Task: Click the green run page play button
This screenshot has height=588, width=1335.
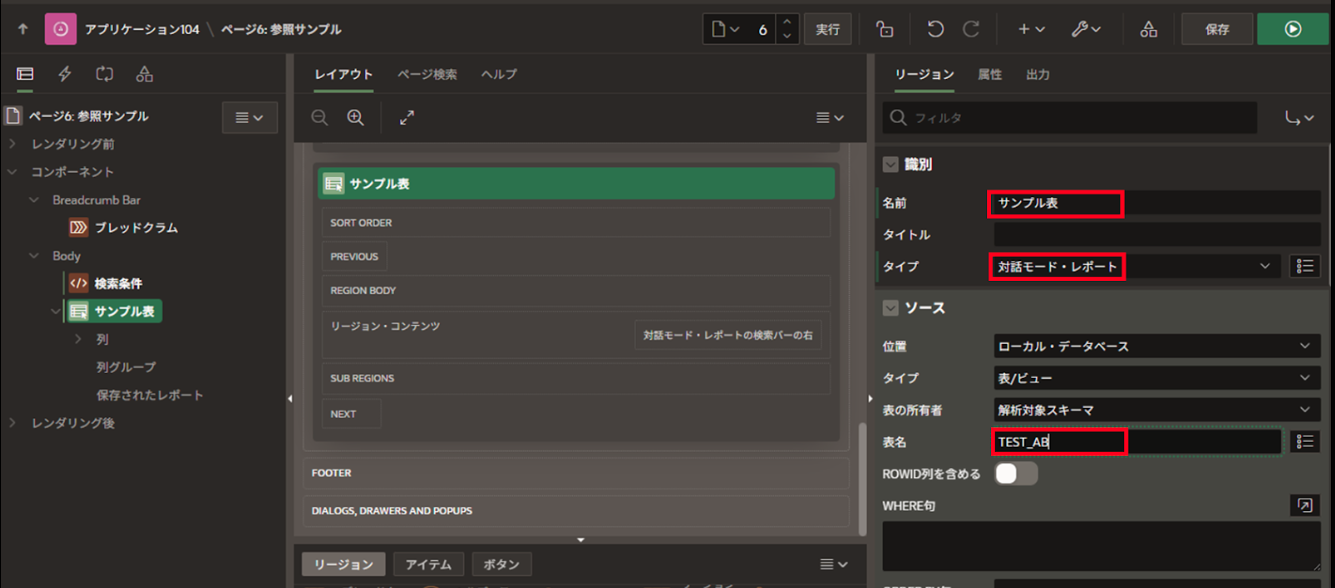Action: point(1292,29)
